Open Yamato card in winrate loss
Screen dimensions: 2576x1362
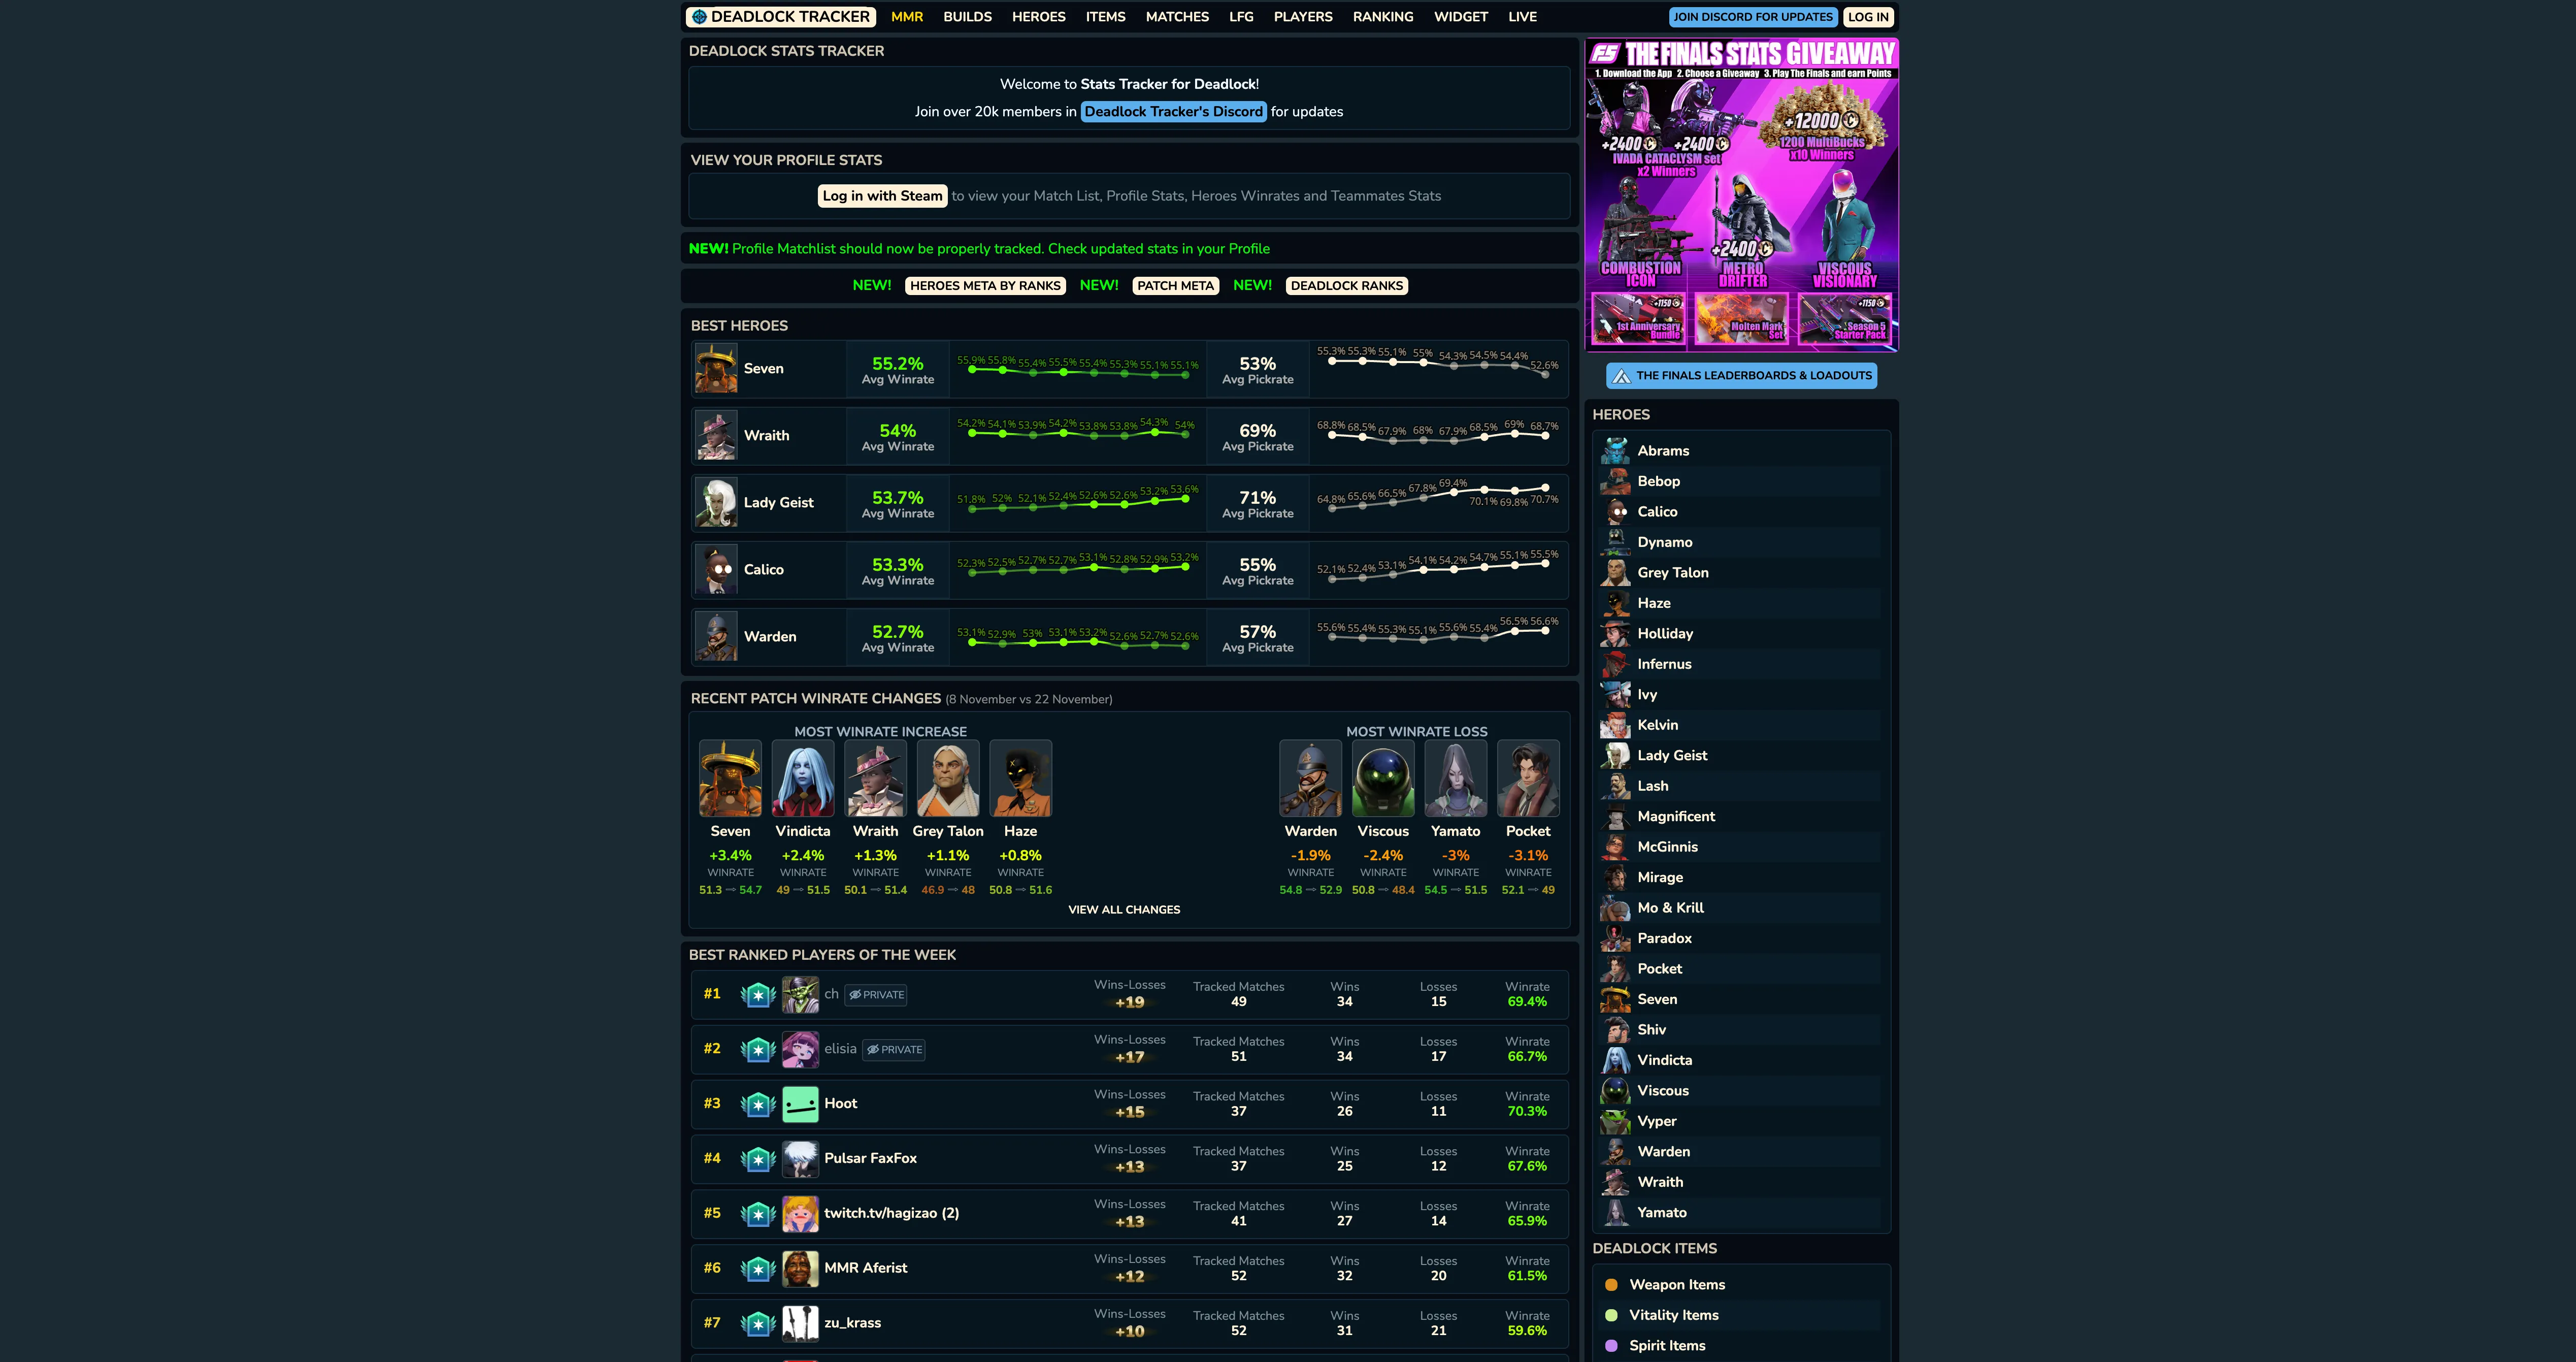pyautogui.click(x=1456, y=818)
